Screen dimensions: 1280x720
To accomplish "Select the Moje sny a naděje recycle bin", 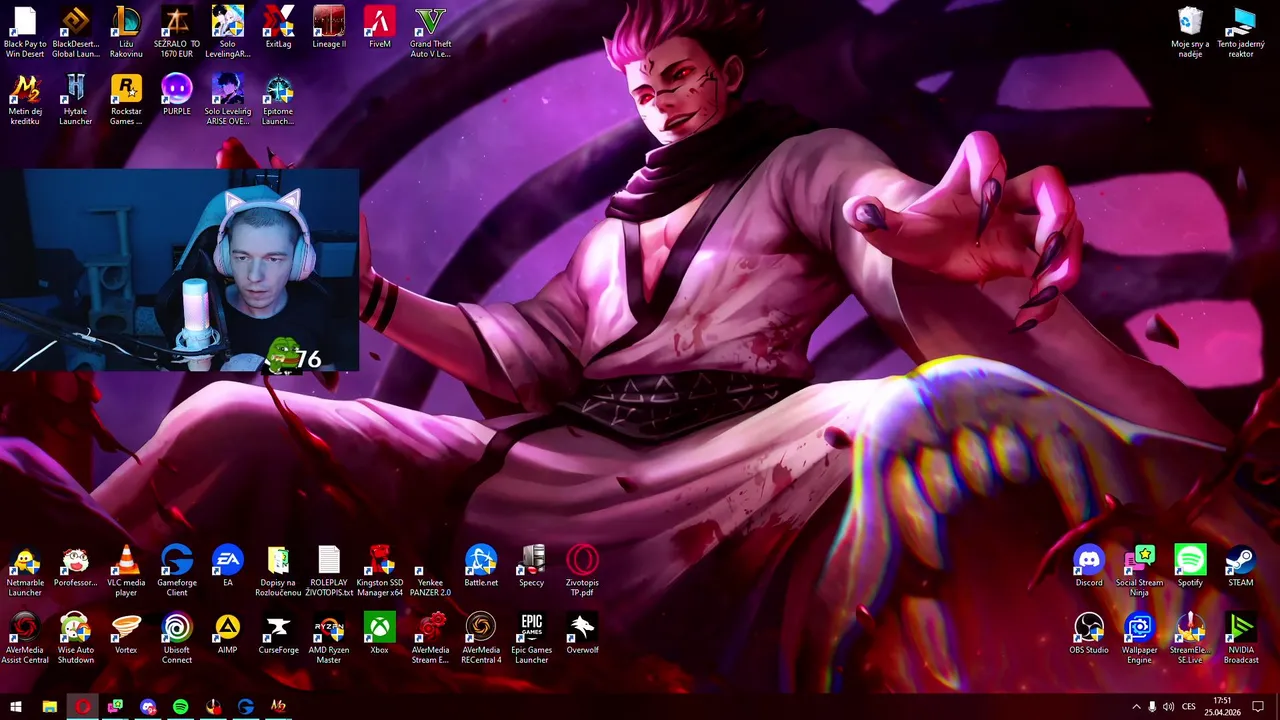I will coord(1190,32).
